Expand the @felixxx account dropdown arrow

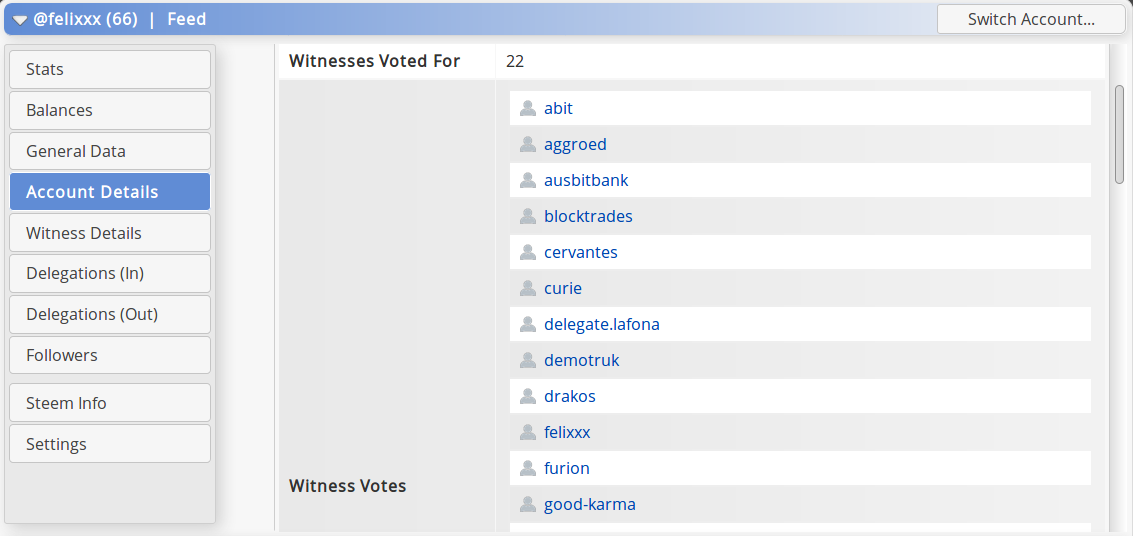[20, 20]
